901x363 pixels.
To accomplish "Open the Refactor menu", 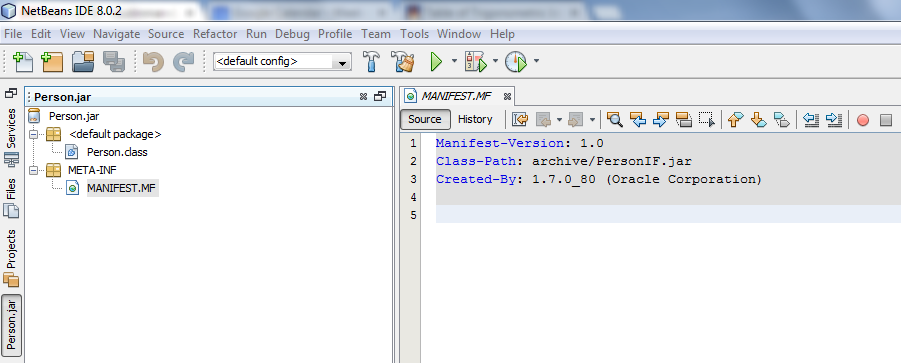I will [x=215, y=34].
